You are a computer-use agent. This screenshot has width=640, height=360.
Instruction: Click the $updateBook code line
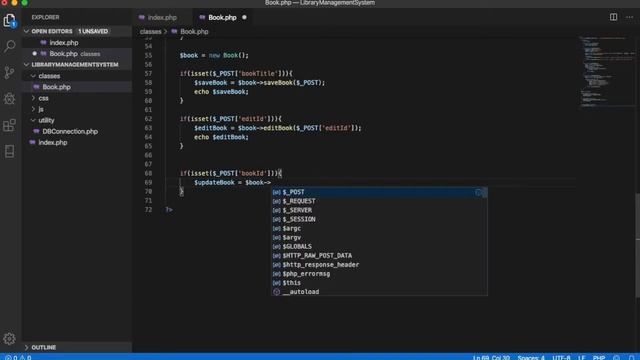pos(232,182)
